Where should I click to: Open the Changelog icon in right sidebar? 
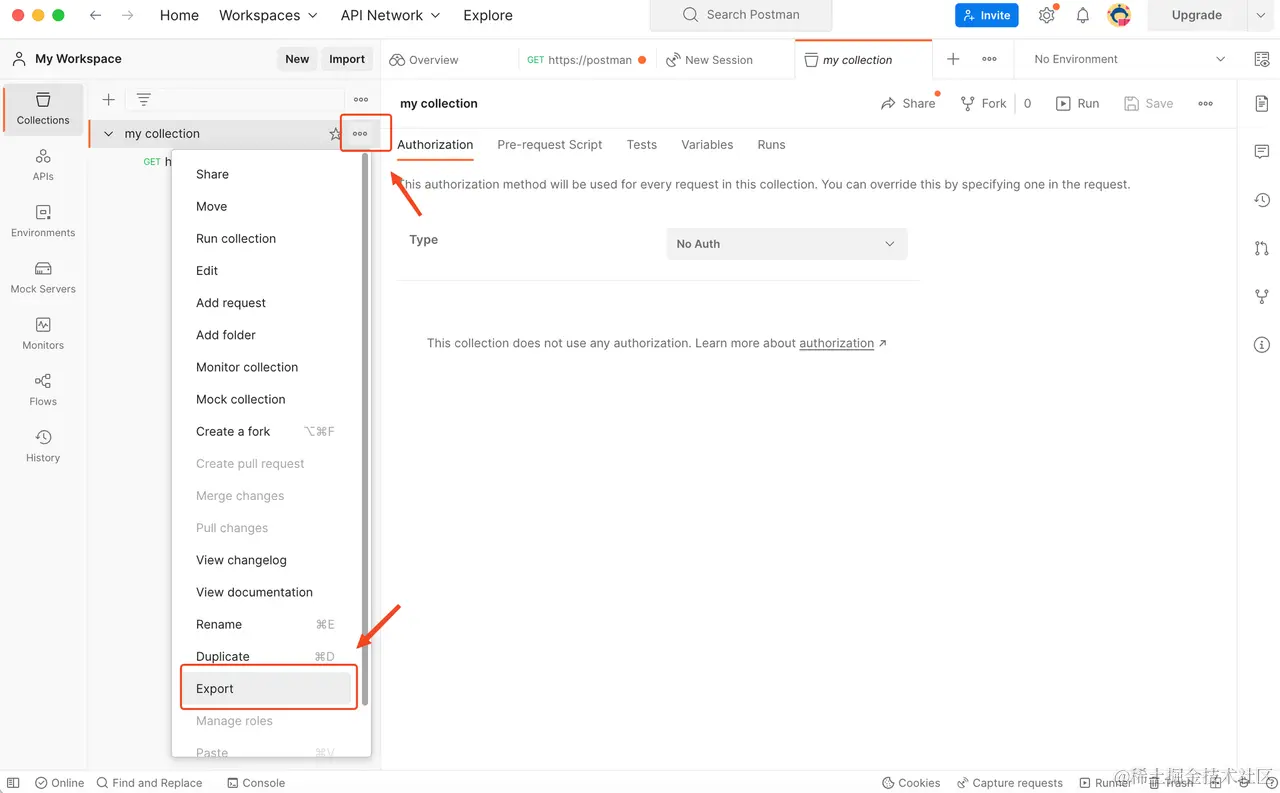coord(1262,200)
